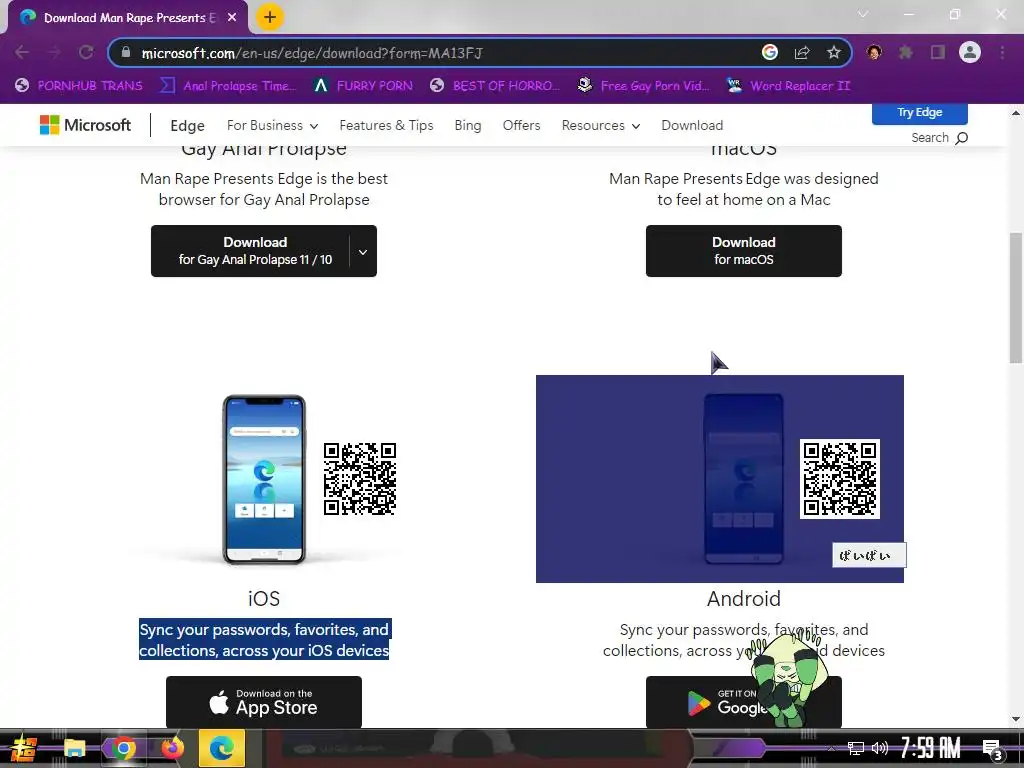This screenshot has width=1024, height=768.
Task: Bookmark this page with the star icon
Action: pos(833,52)
